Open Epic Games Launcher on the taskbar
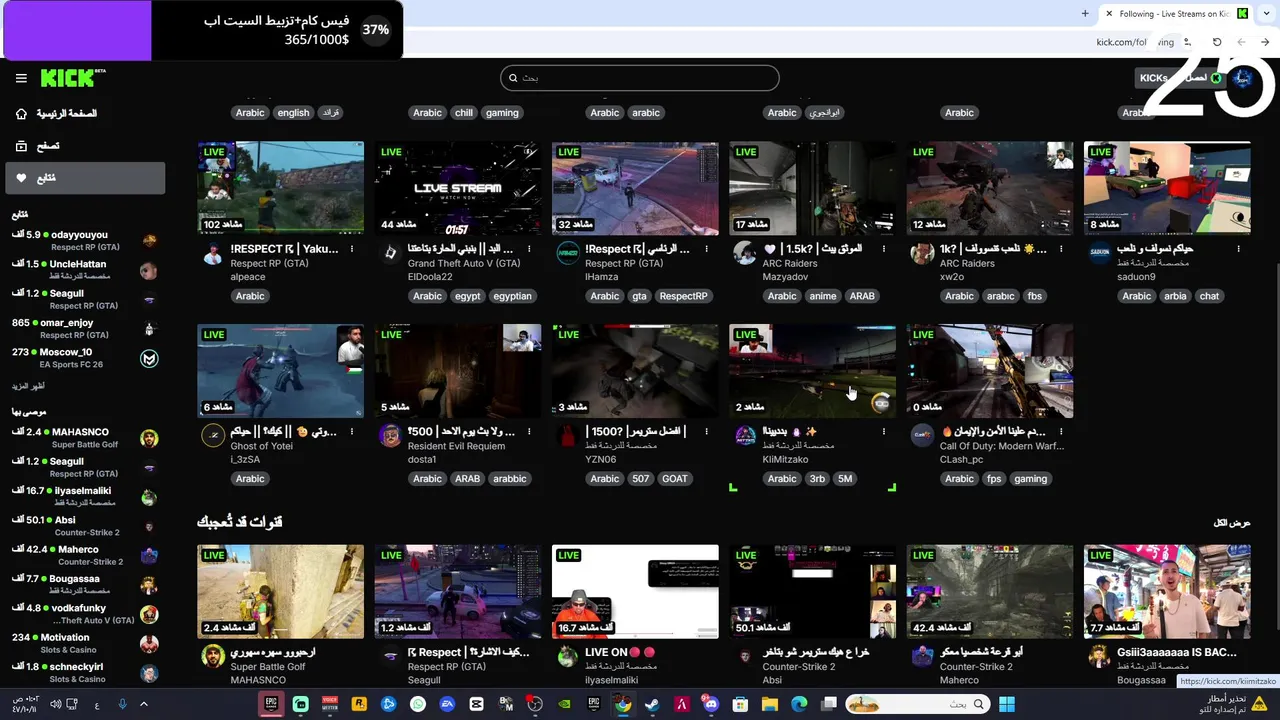1280x720 pixels. [271, 705]
